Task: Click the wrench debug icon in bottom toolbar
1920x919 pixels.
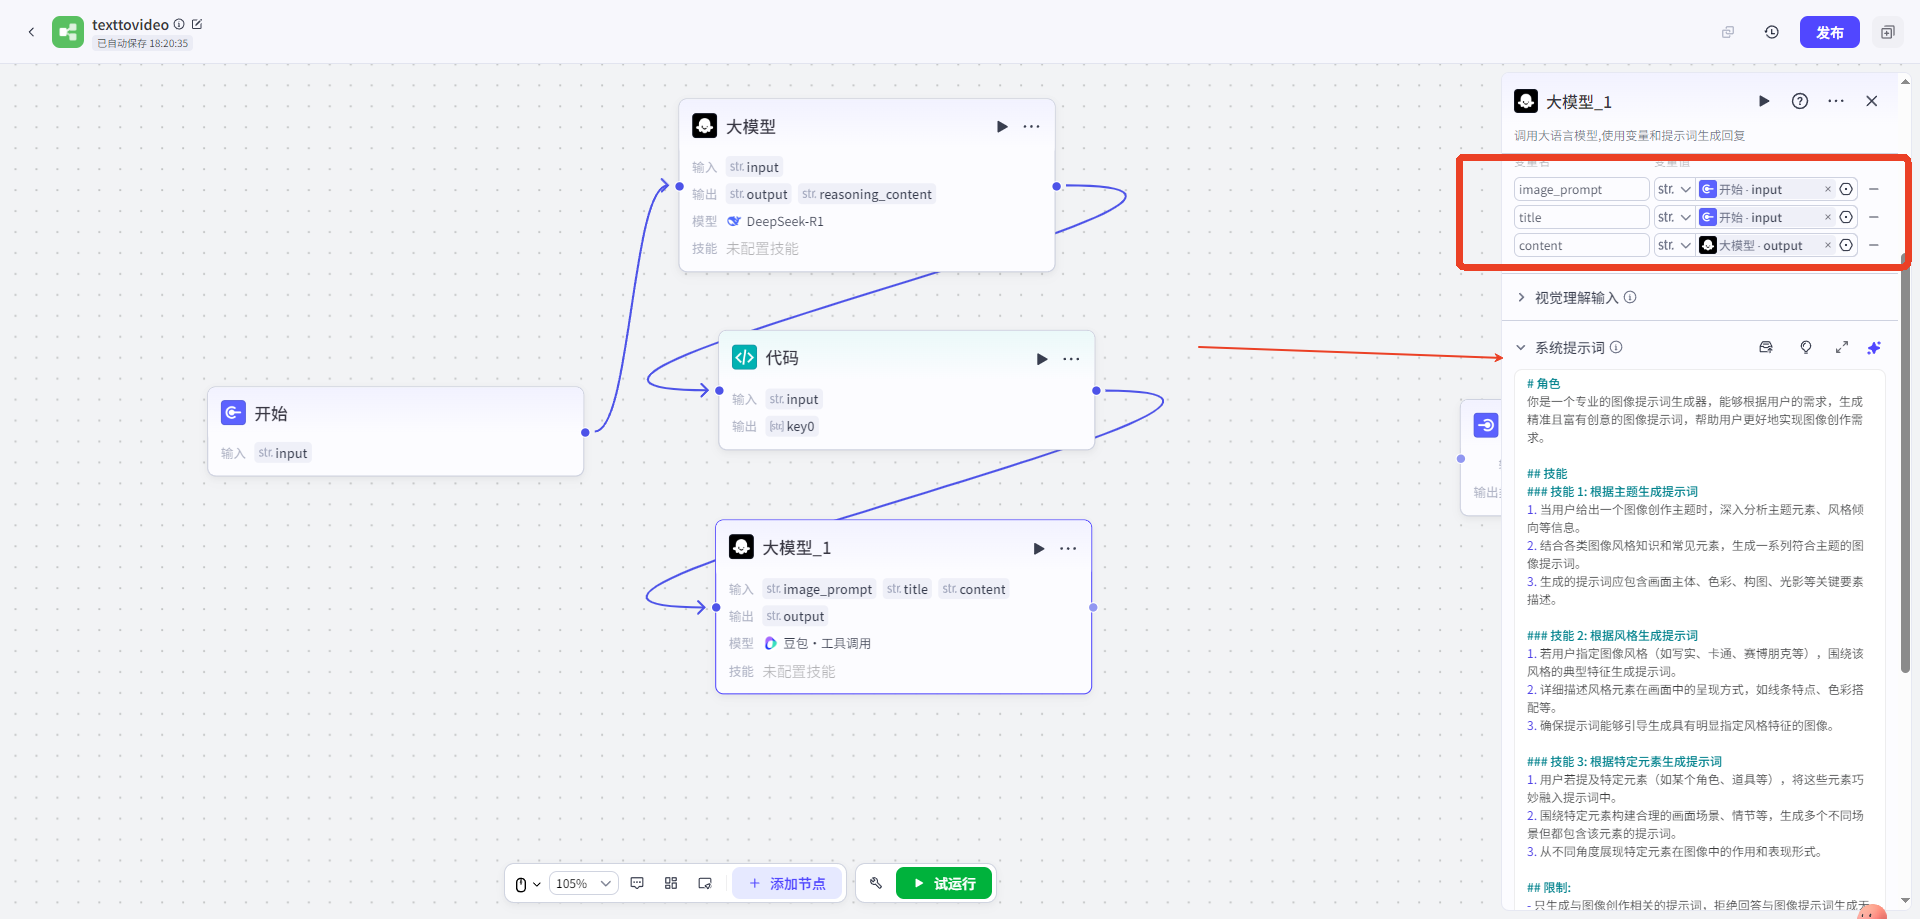Action: tap(876, 883)
